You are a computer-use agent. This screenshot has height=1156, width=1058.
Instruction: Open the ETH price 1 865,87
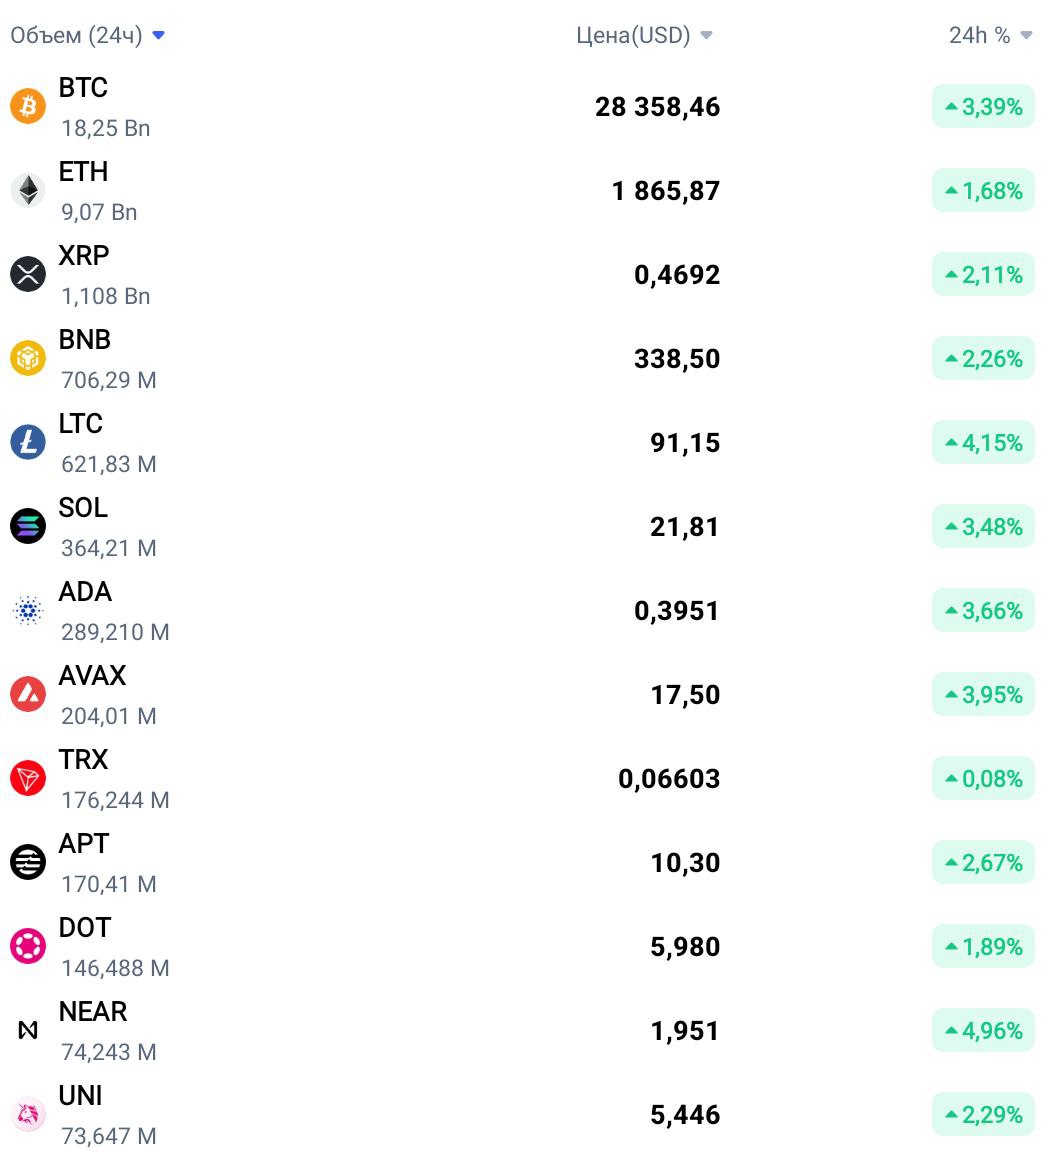point(666,191)
